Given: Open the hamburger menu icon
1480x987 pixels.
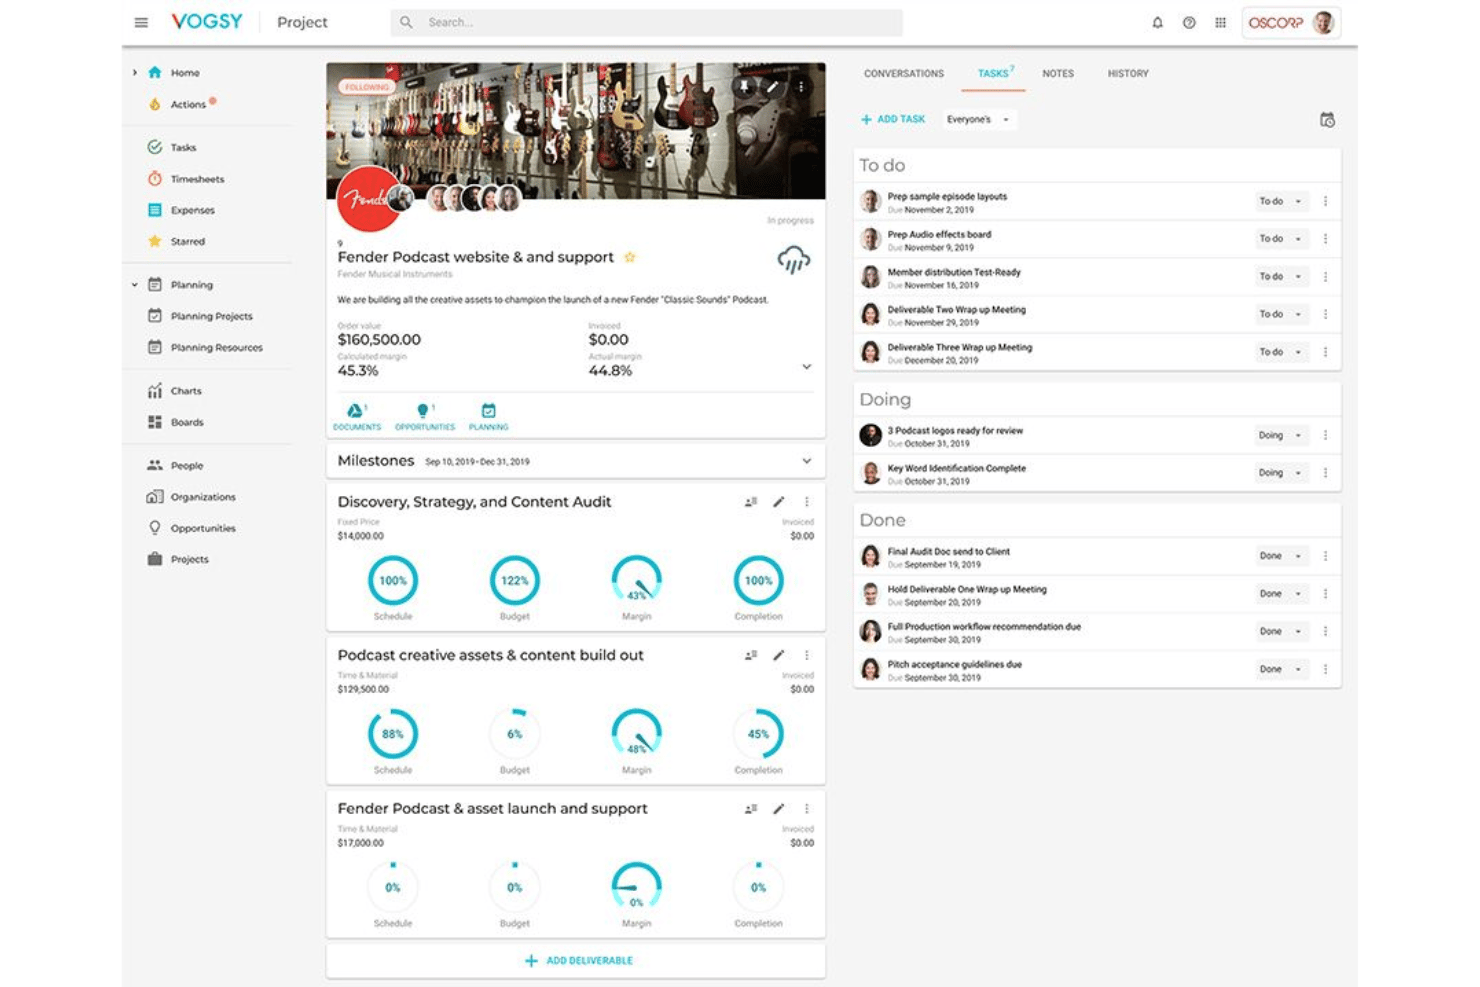Looking at the screenshot, I should click(141, 22).
